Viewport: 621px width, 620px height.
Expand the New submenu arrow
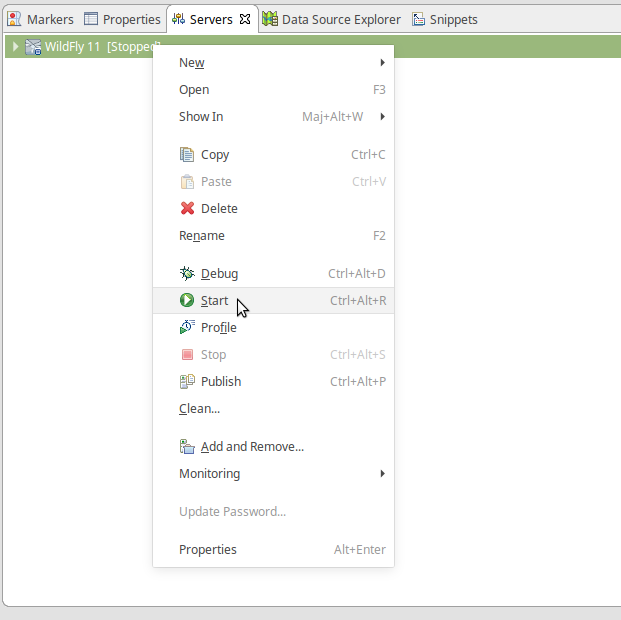tap(382, 63)
